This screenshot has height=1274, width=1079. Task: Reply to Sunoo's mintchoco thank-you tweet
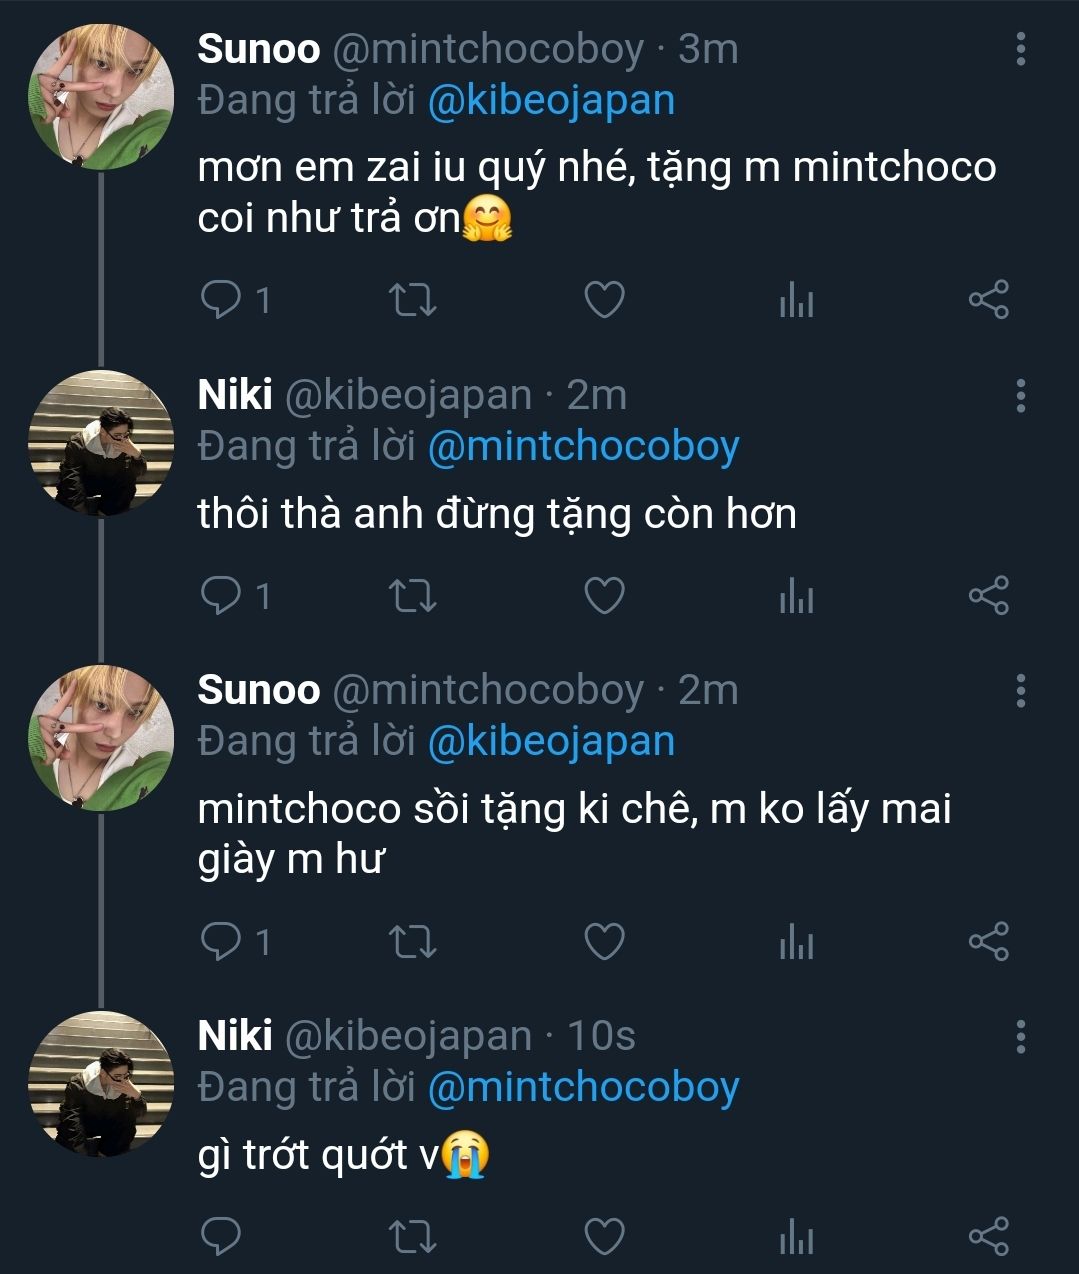(220, 299)
